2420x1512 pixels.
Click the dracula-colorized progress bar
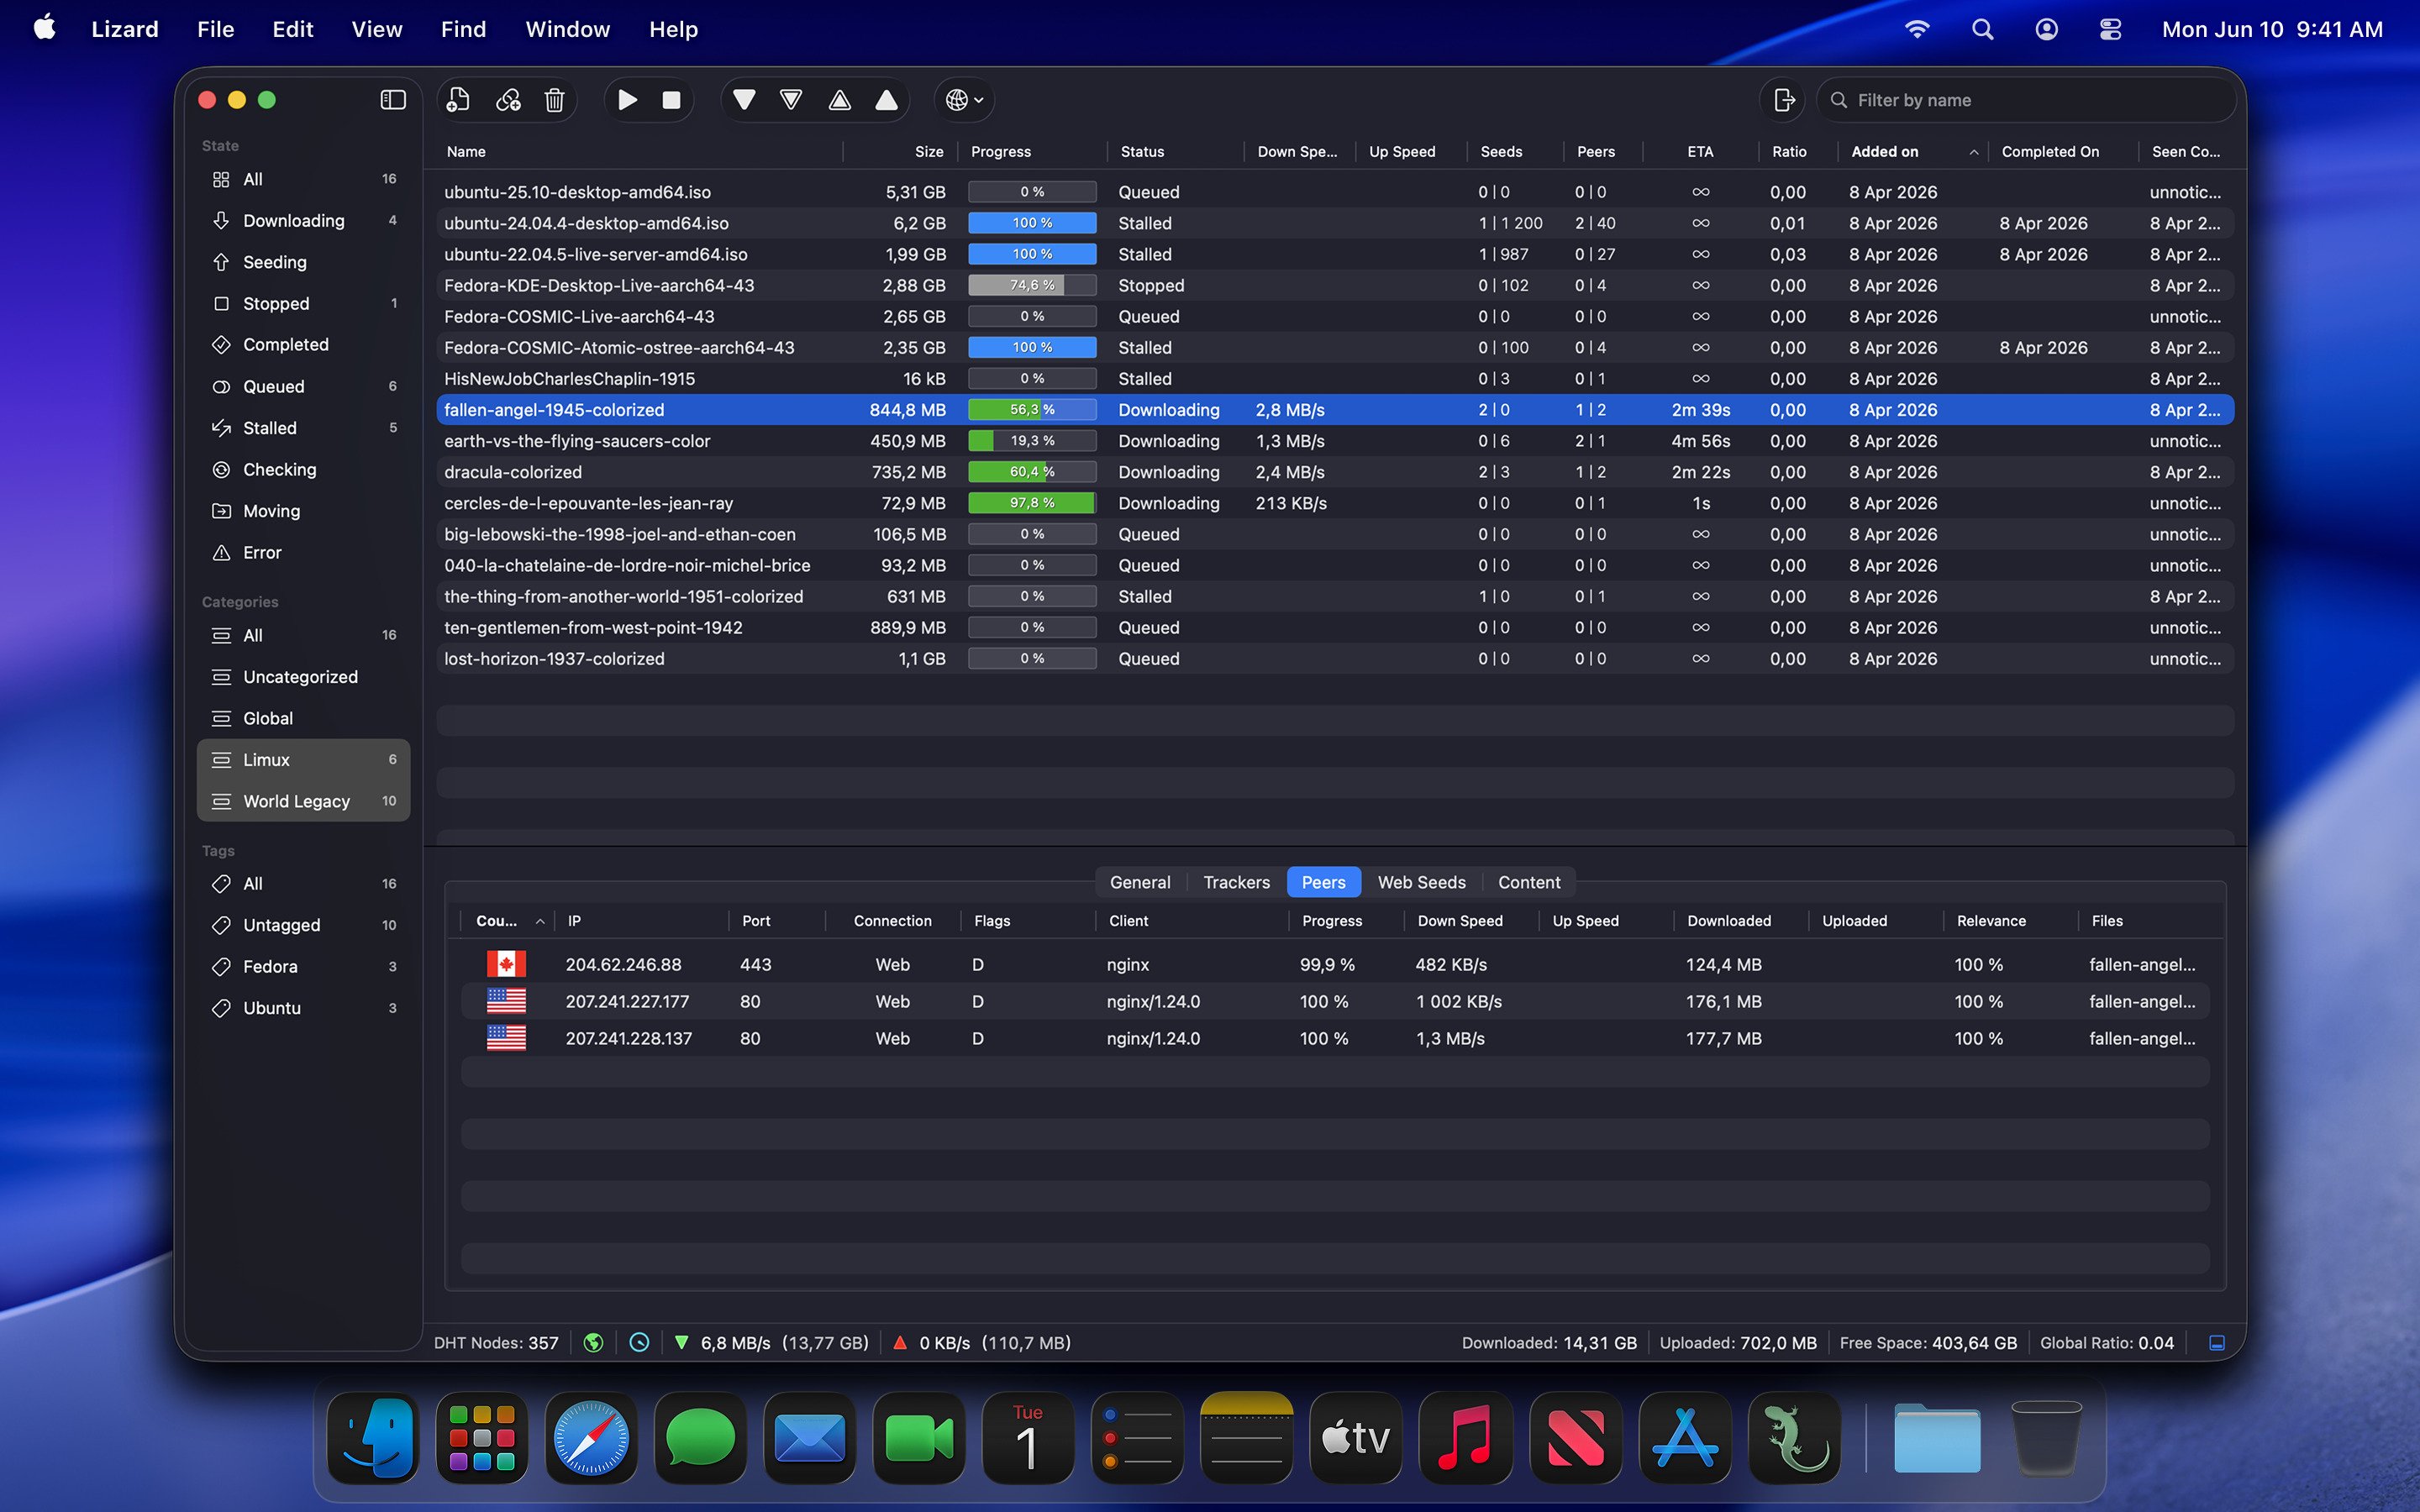pyautogui.click(x=1032, y=472)
